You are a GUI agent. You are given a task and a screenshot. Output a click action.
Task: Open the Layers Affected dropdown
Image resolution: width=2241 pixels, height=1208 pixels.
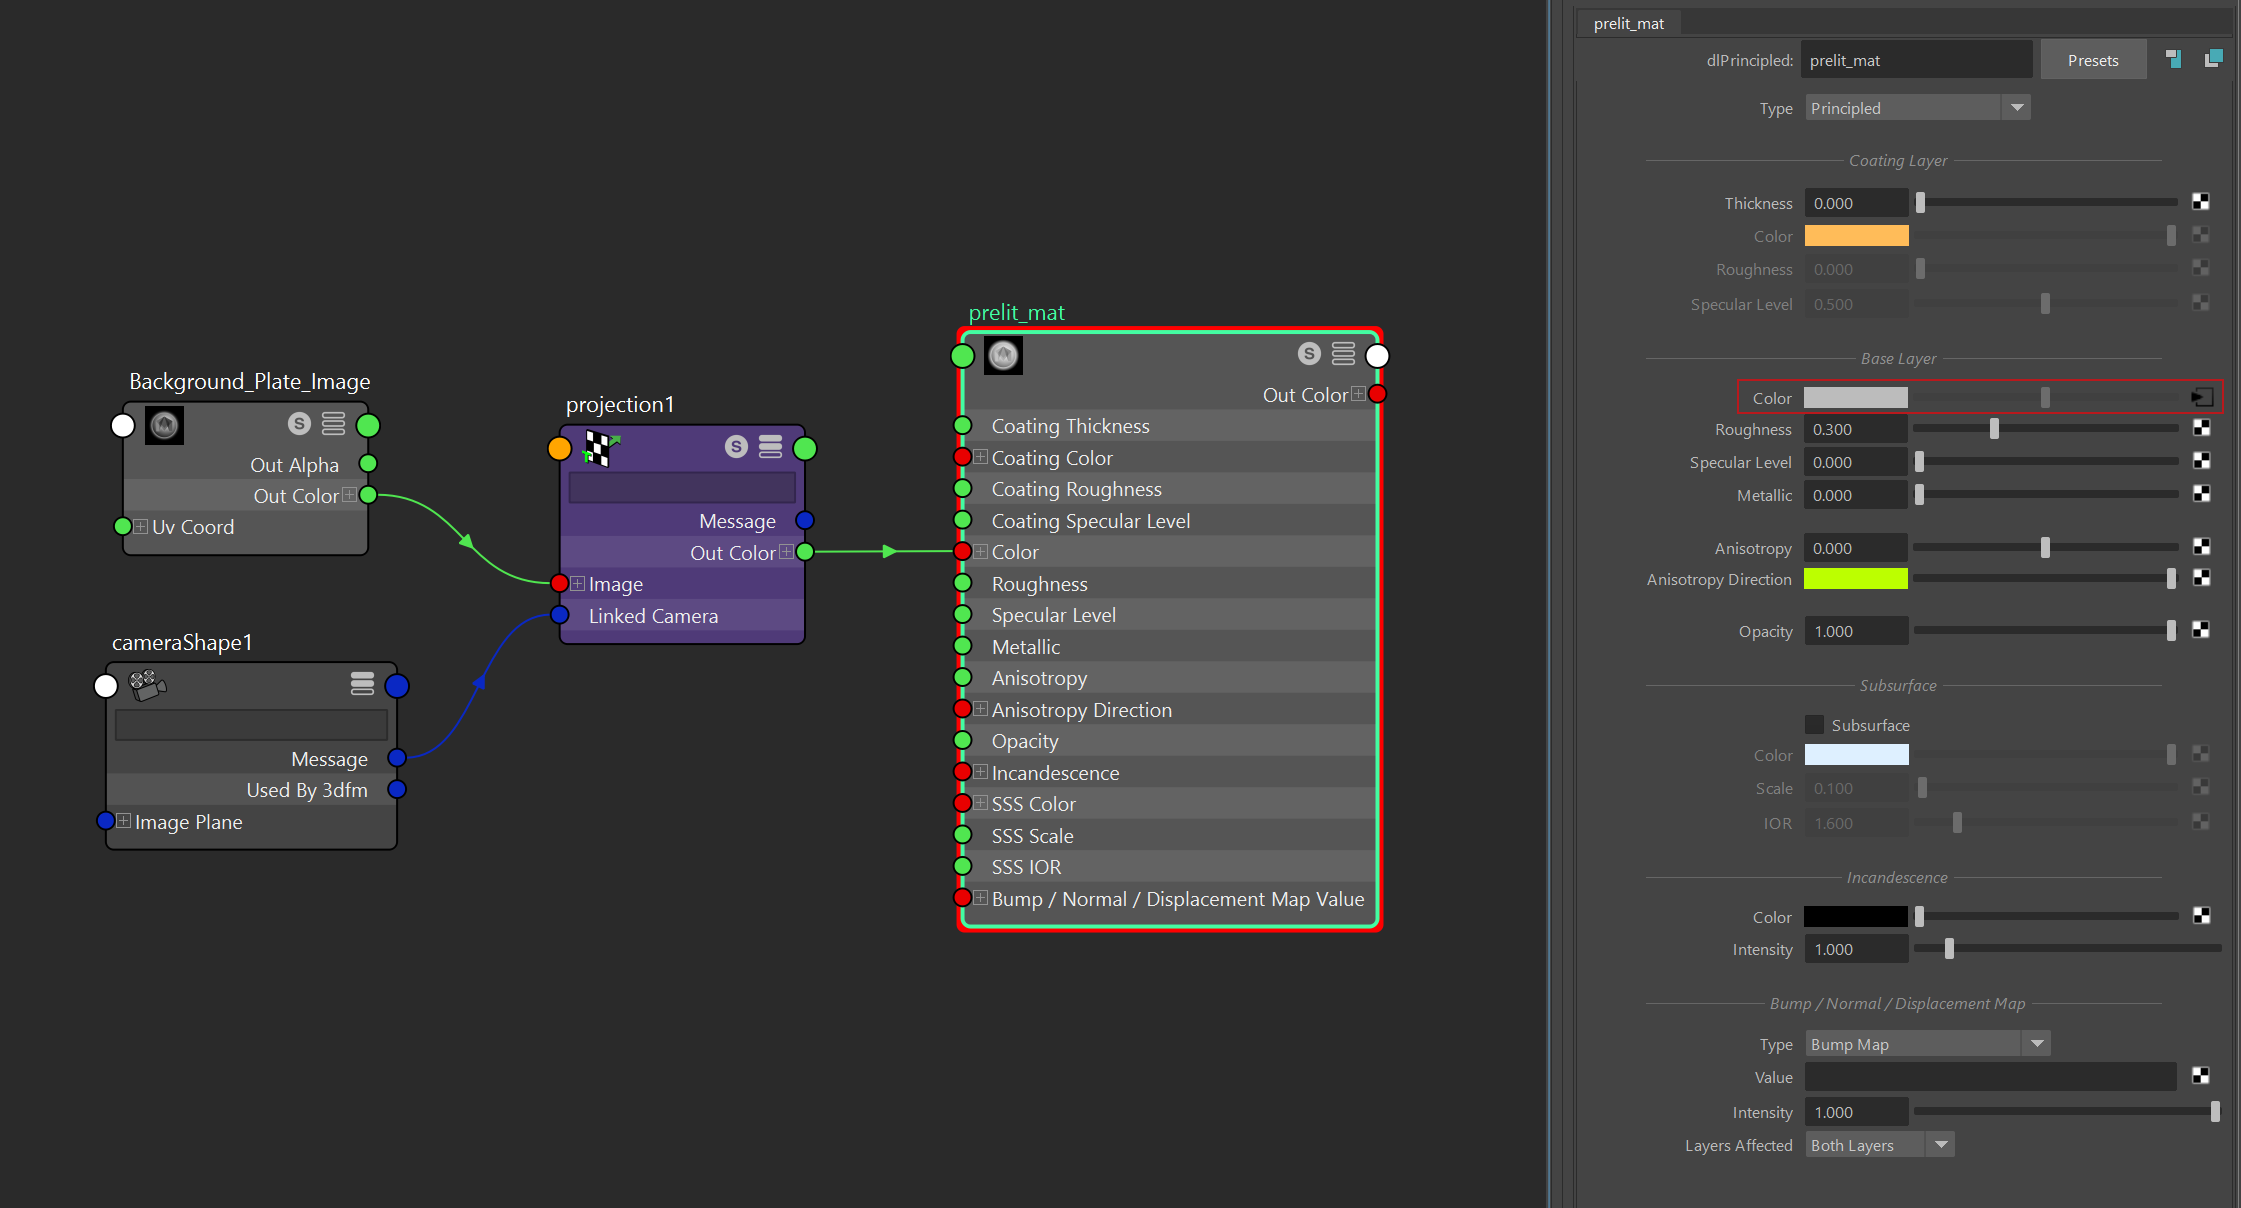click(x=1879, y=1145)
